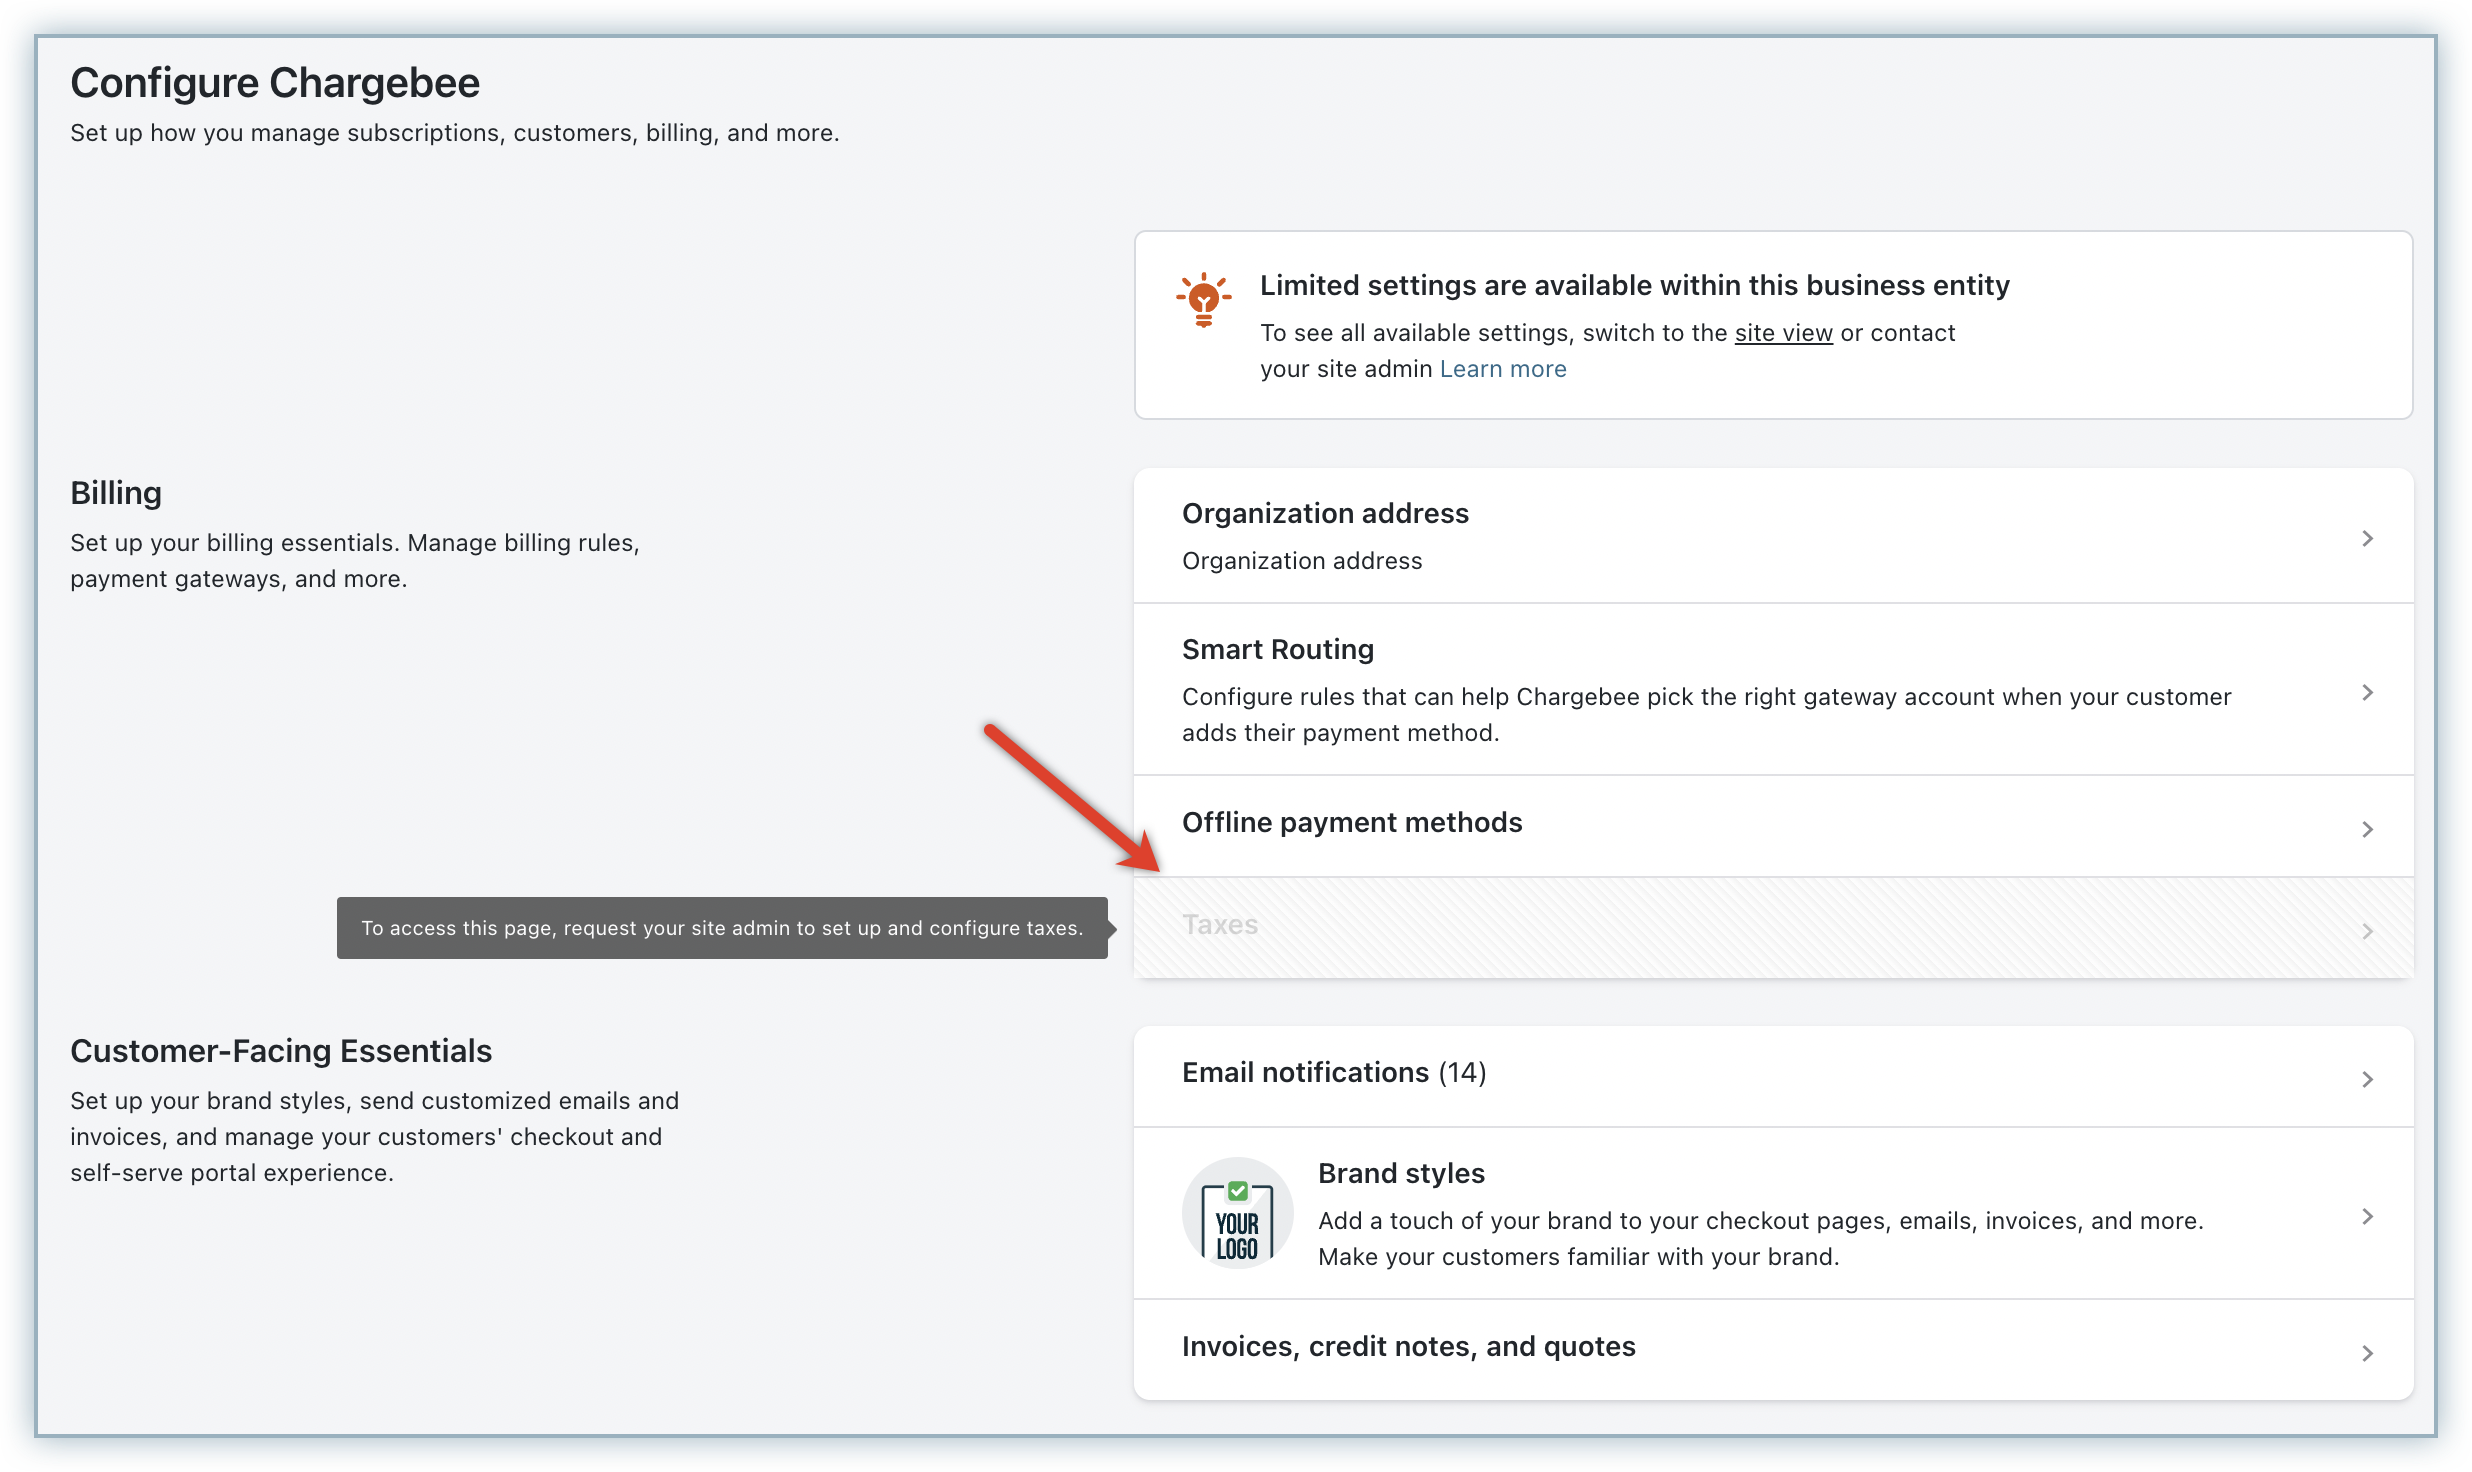Click the disabled Taxes row chevron
The height and width of the screenshot is (1472, 2472).
pos(2366,931)
